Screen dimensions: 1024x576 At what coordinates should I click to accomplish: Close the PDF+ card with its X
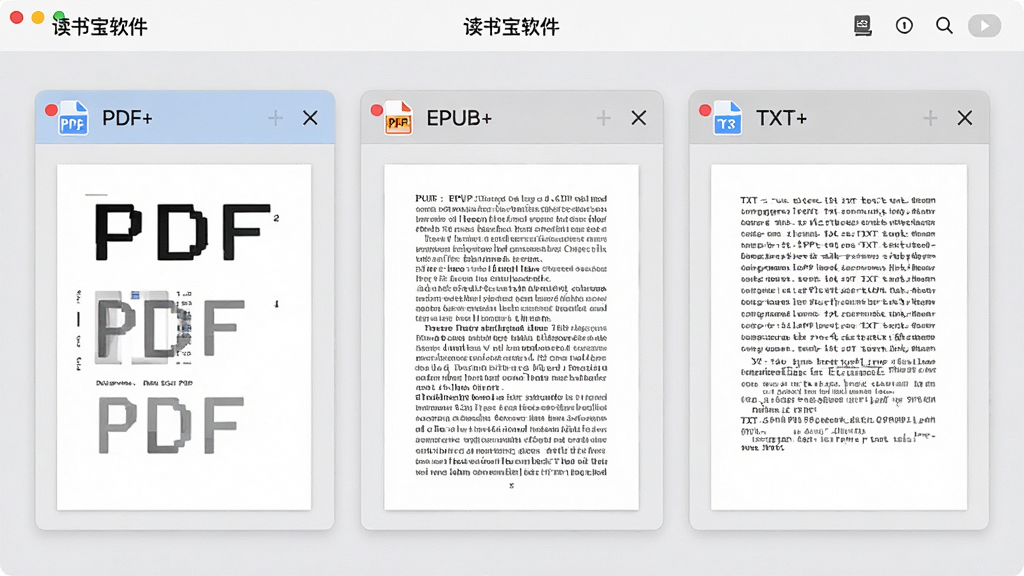click(x=310, y=118)
